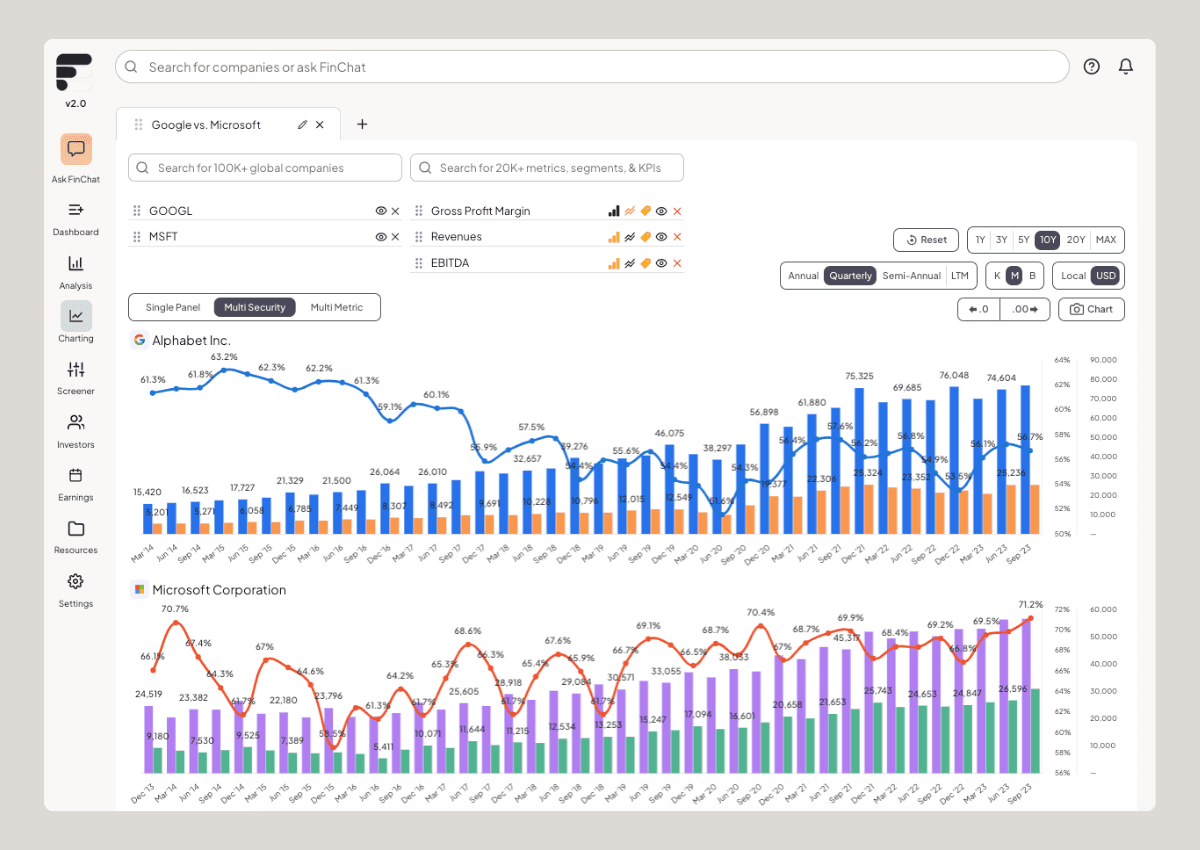Select the Multi Security view
This screenshot has width=1200, height=850.
click(x=255, y=307)
